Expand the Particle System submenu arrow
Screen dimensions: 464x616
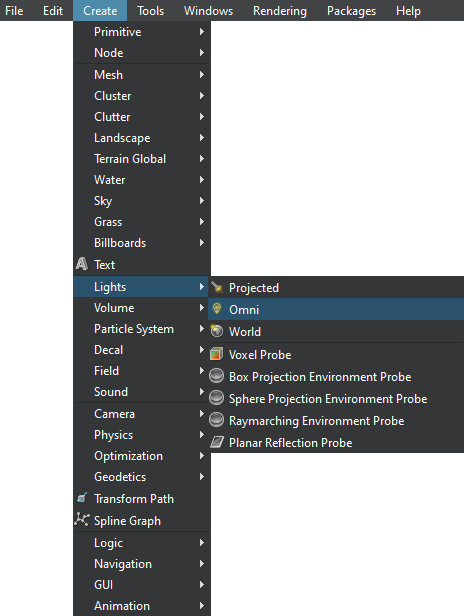[x=202, y=328]
